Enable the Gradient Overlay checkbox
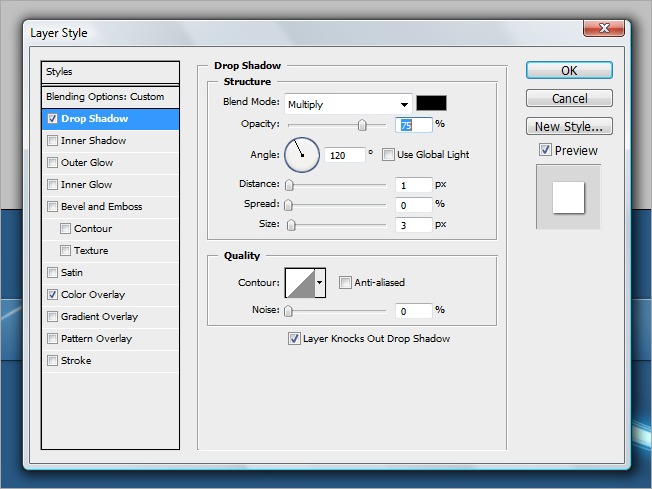This screenshot has width=652, height=489. (x=52, y=317)
